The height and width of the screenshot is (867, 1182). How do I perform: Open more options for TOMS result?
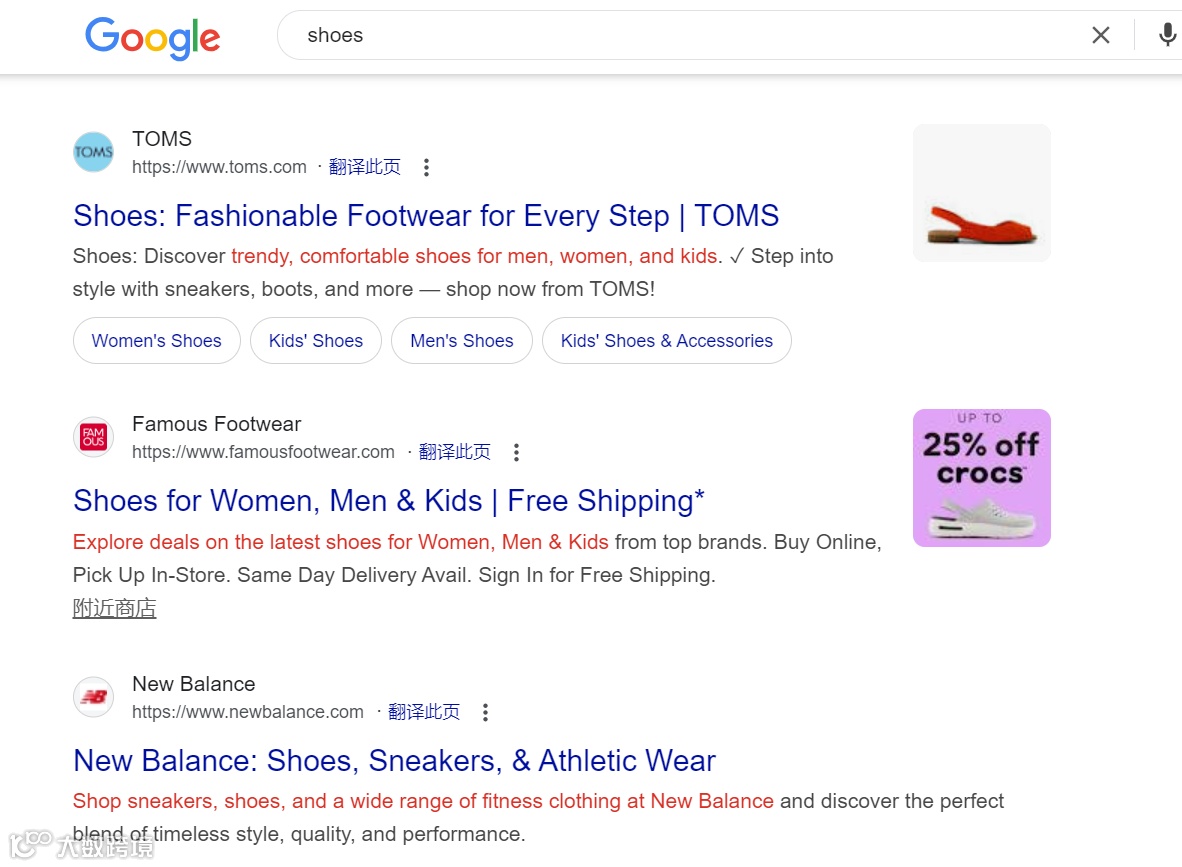[426, 168]
